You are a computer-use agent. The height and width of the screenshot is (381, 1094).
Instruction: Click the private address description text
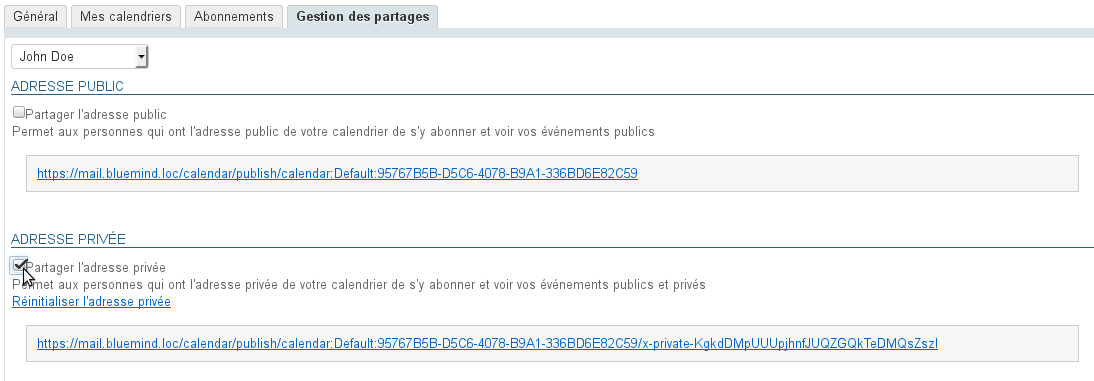359,285
